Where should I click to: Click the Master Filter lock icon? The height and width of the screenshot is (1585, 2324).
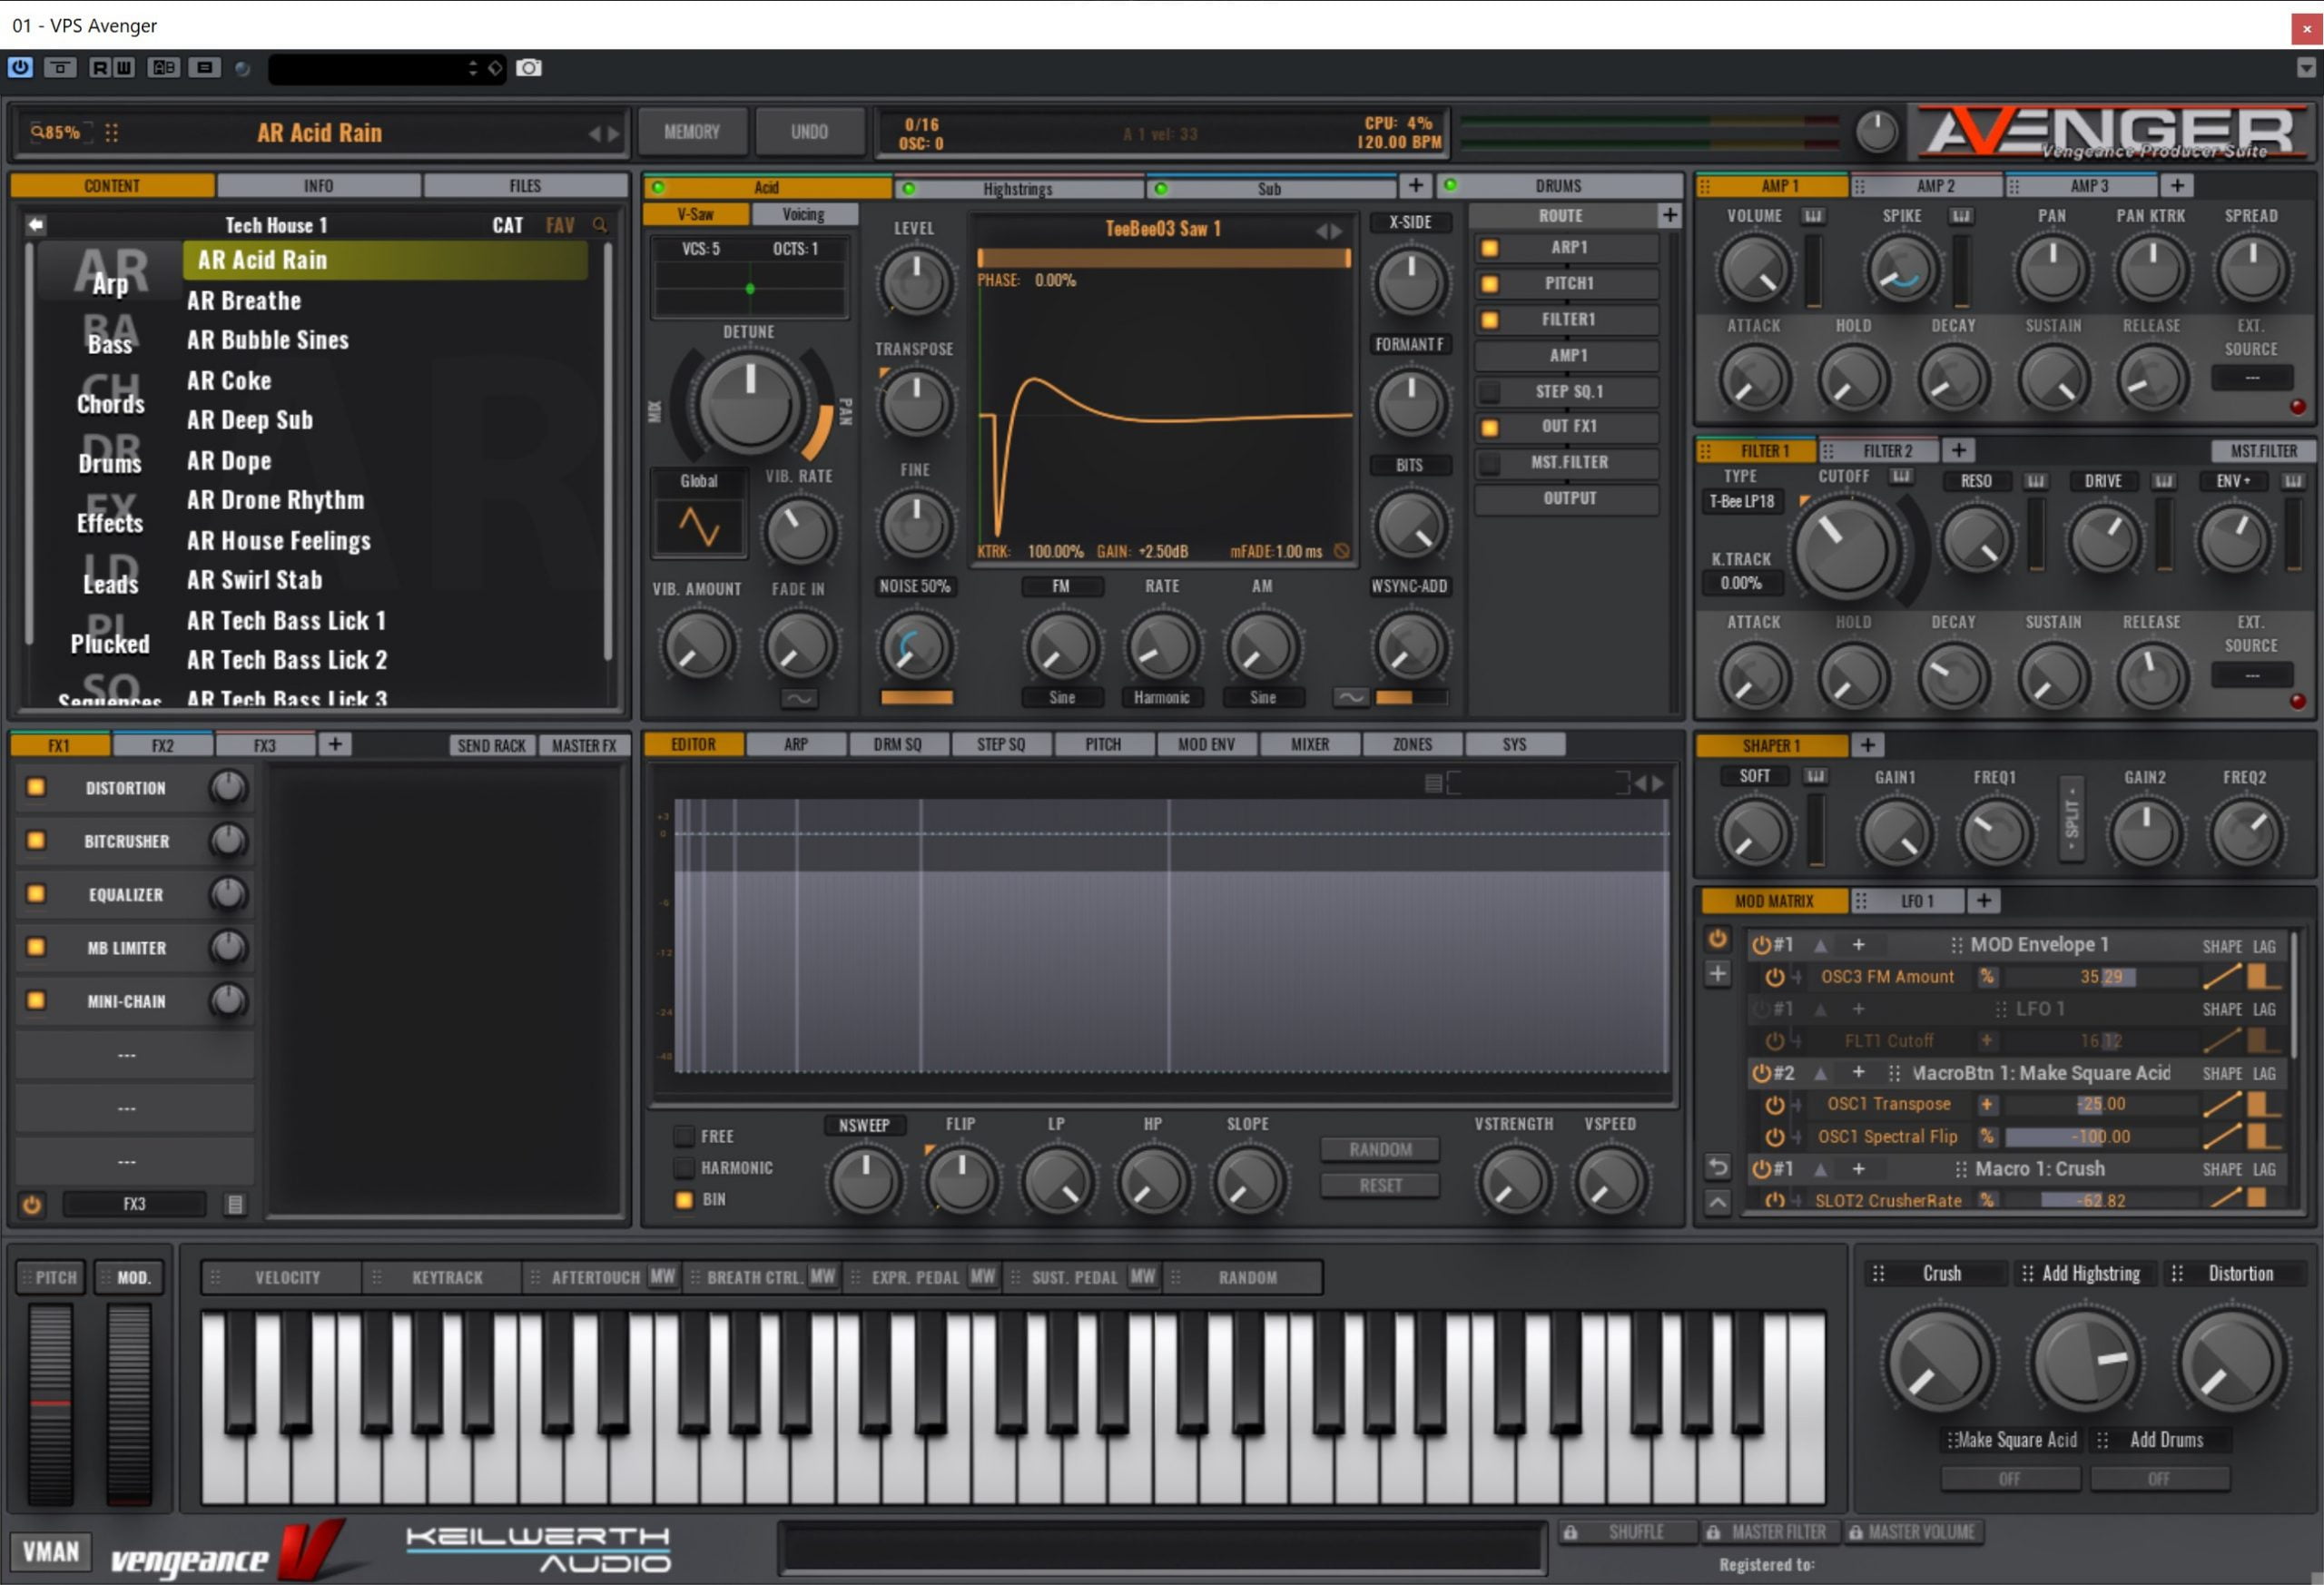click(x=1713, y=1532)
